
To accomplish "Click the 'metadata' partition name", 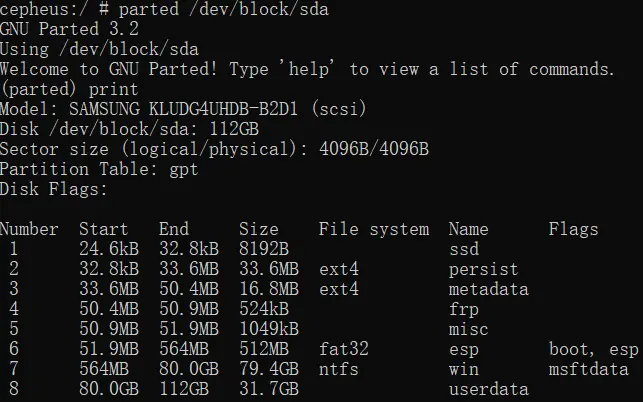I will pyautogui.click(x=489, y=290).
